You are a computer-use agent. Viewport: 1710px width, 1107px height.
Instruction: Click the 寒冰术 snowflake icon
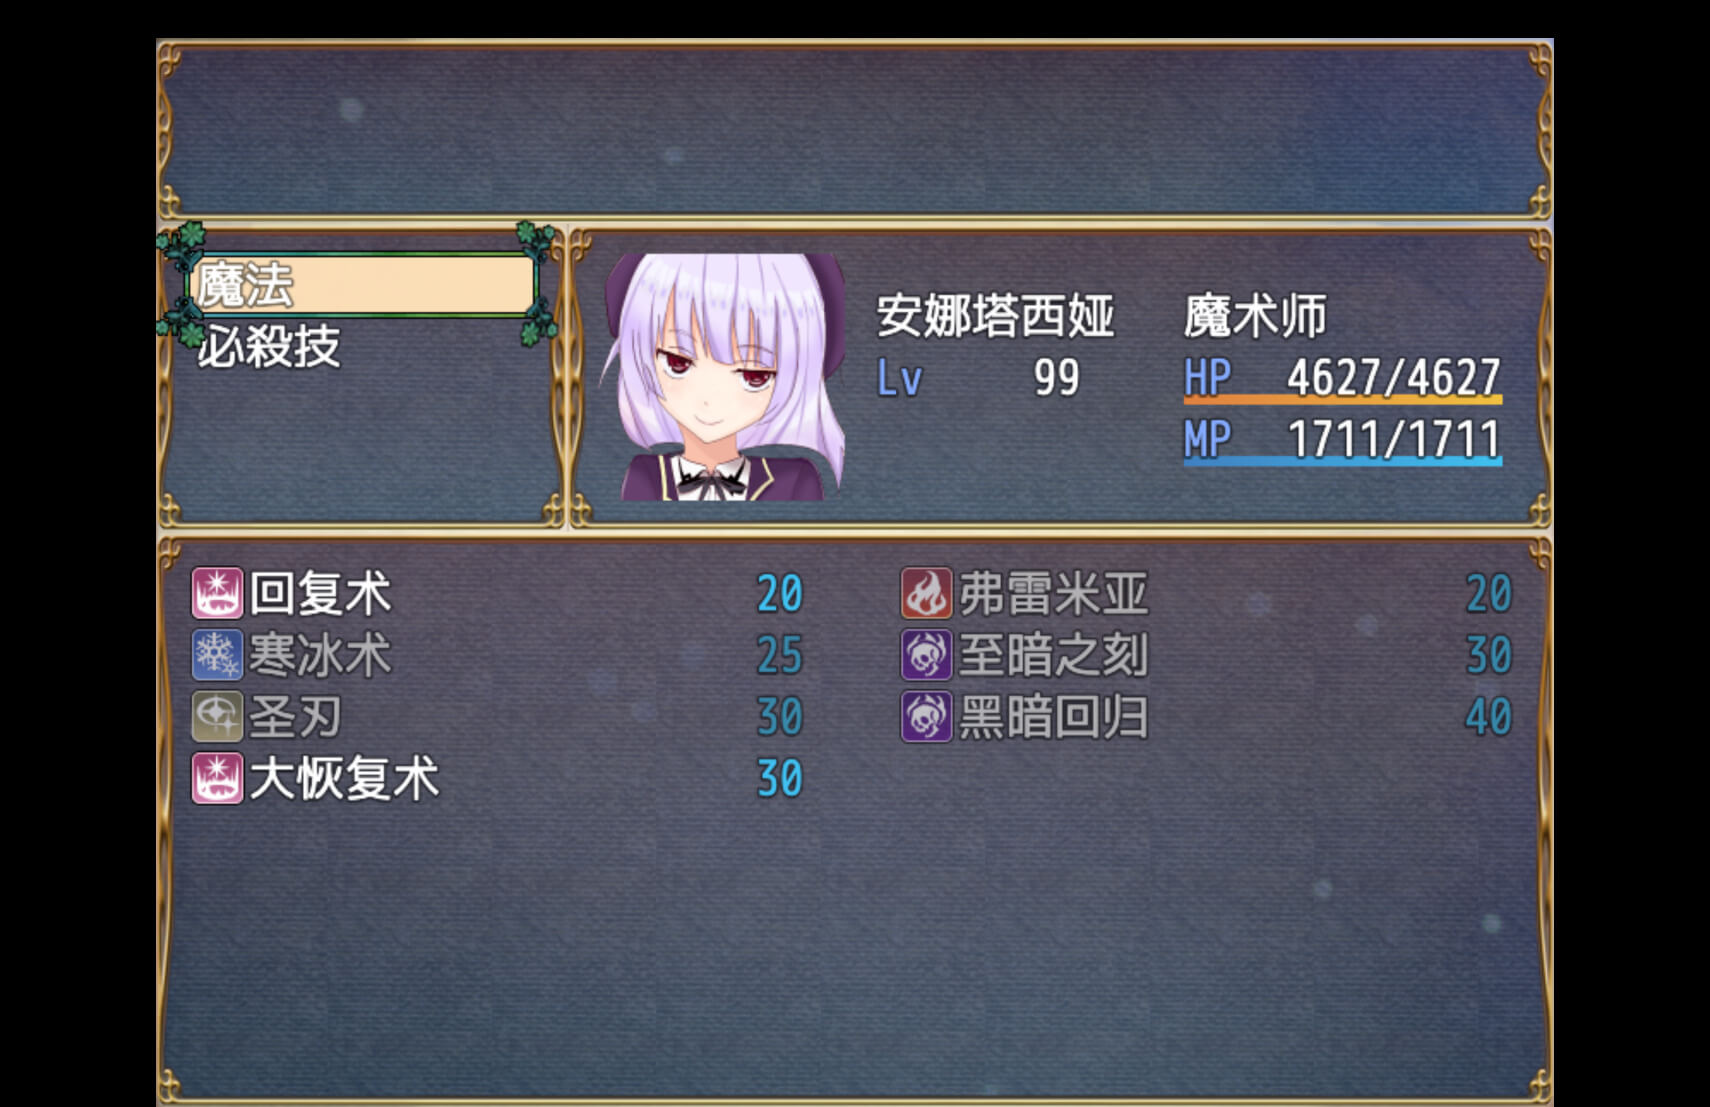[217, 655]
